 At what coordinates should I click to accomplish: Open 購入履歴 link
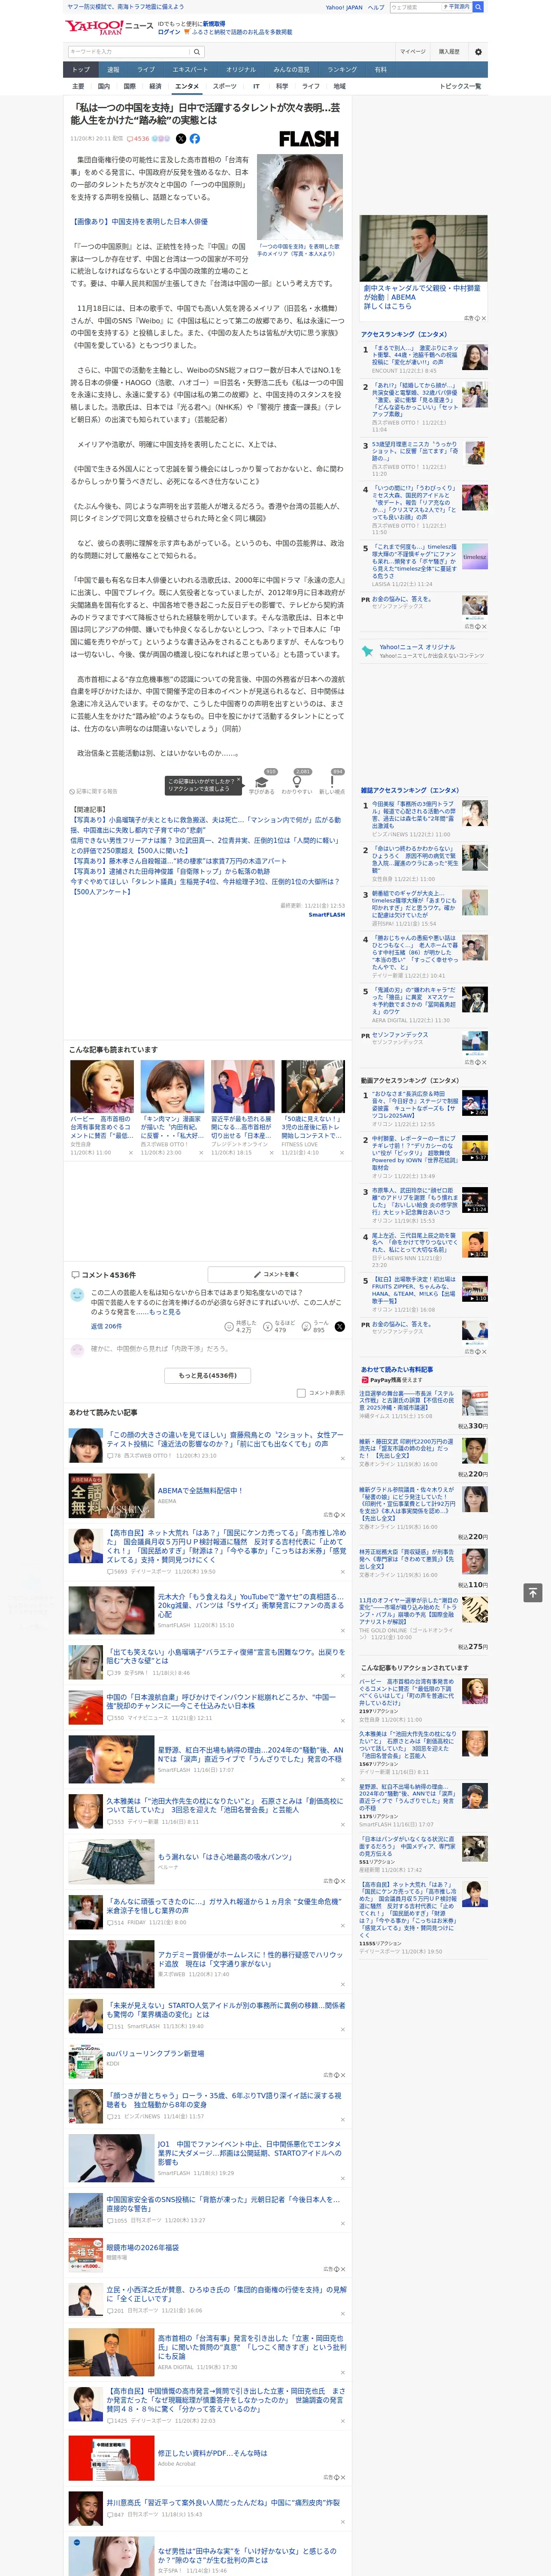tap(449, 51)
